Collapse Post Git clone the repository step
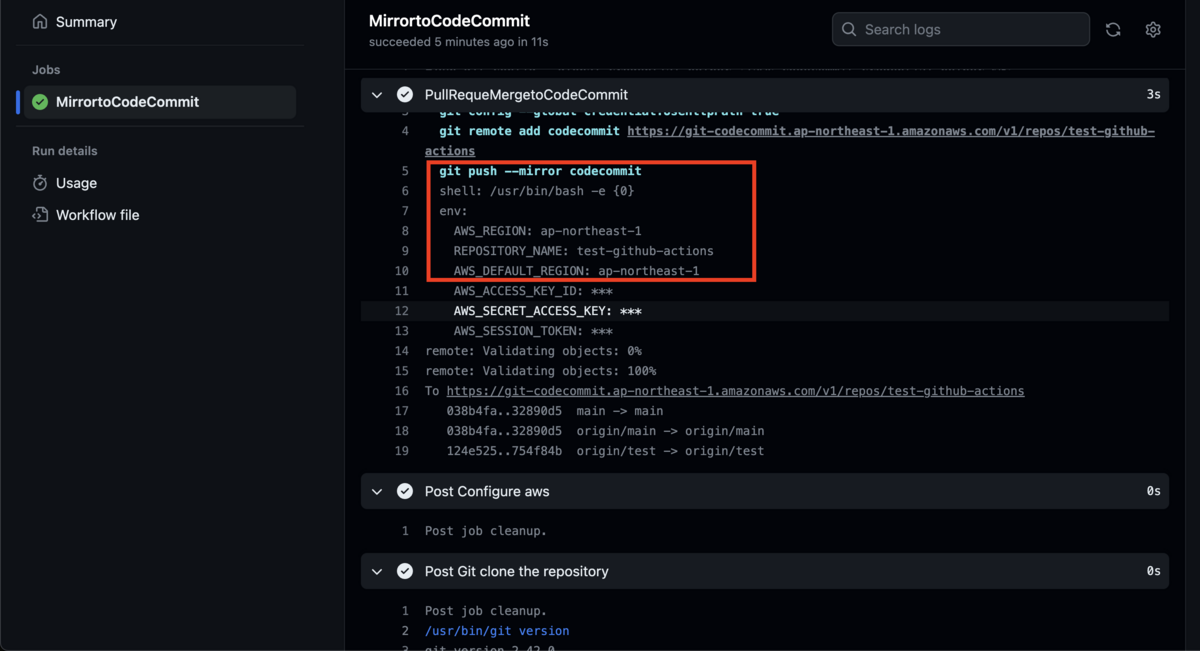The image size is (1200, 651). coord(377,571)
